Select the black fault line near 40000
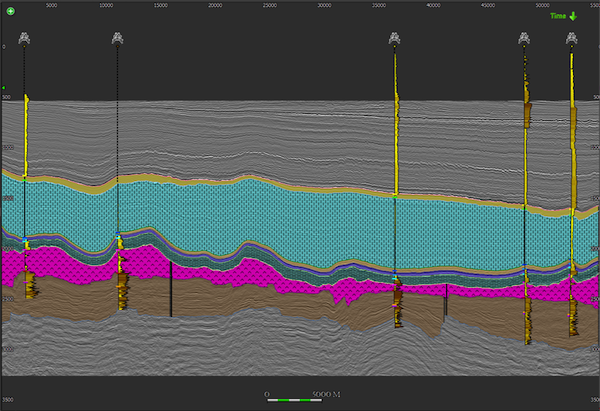This screenshot has height=411, width=600. tap(446, 302)
